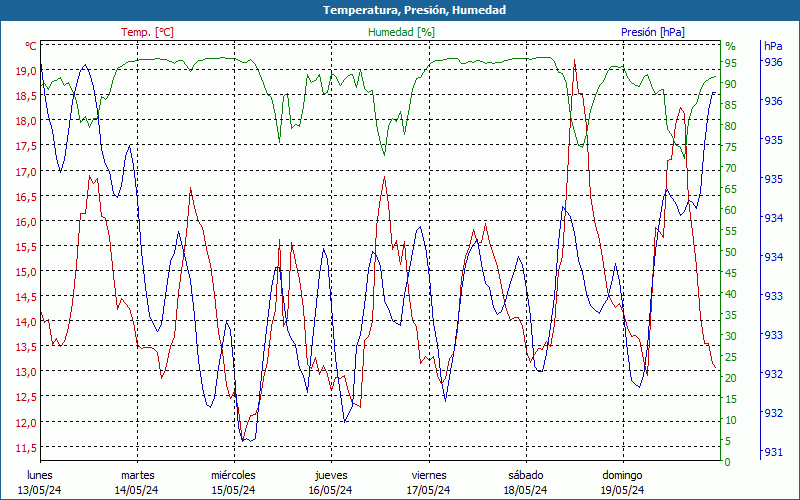Click the miércoles day label
800x500 pixels.
pyautogui.click(x=234, y=476)
